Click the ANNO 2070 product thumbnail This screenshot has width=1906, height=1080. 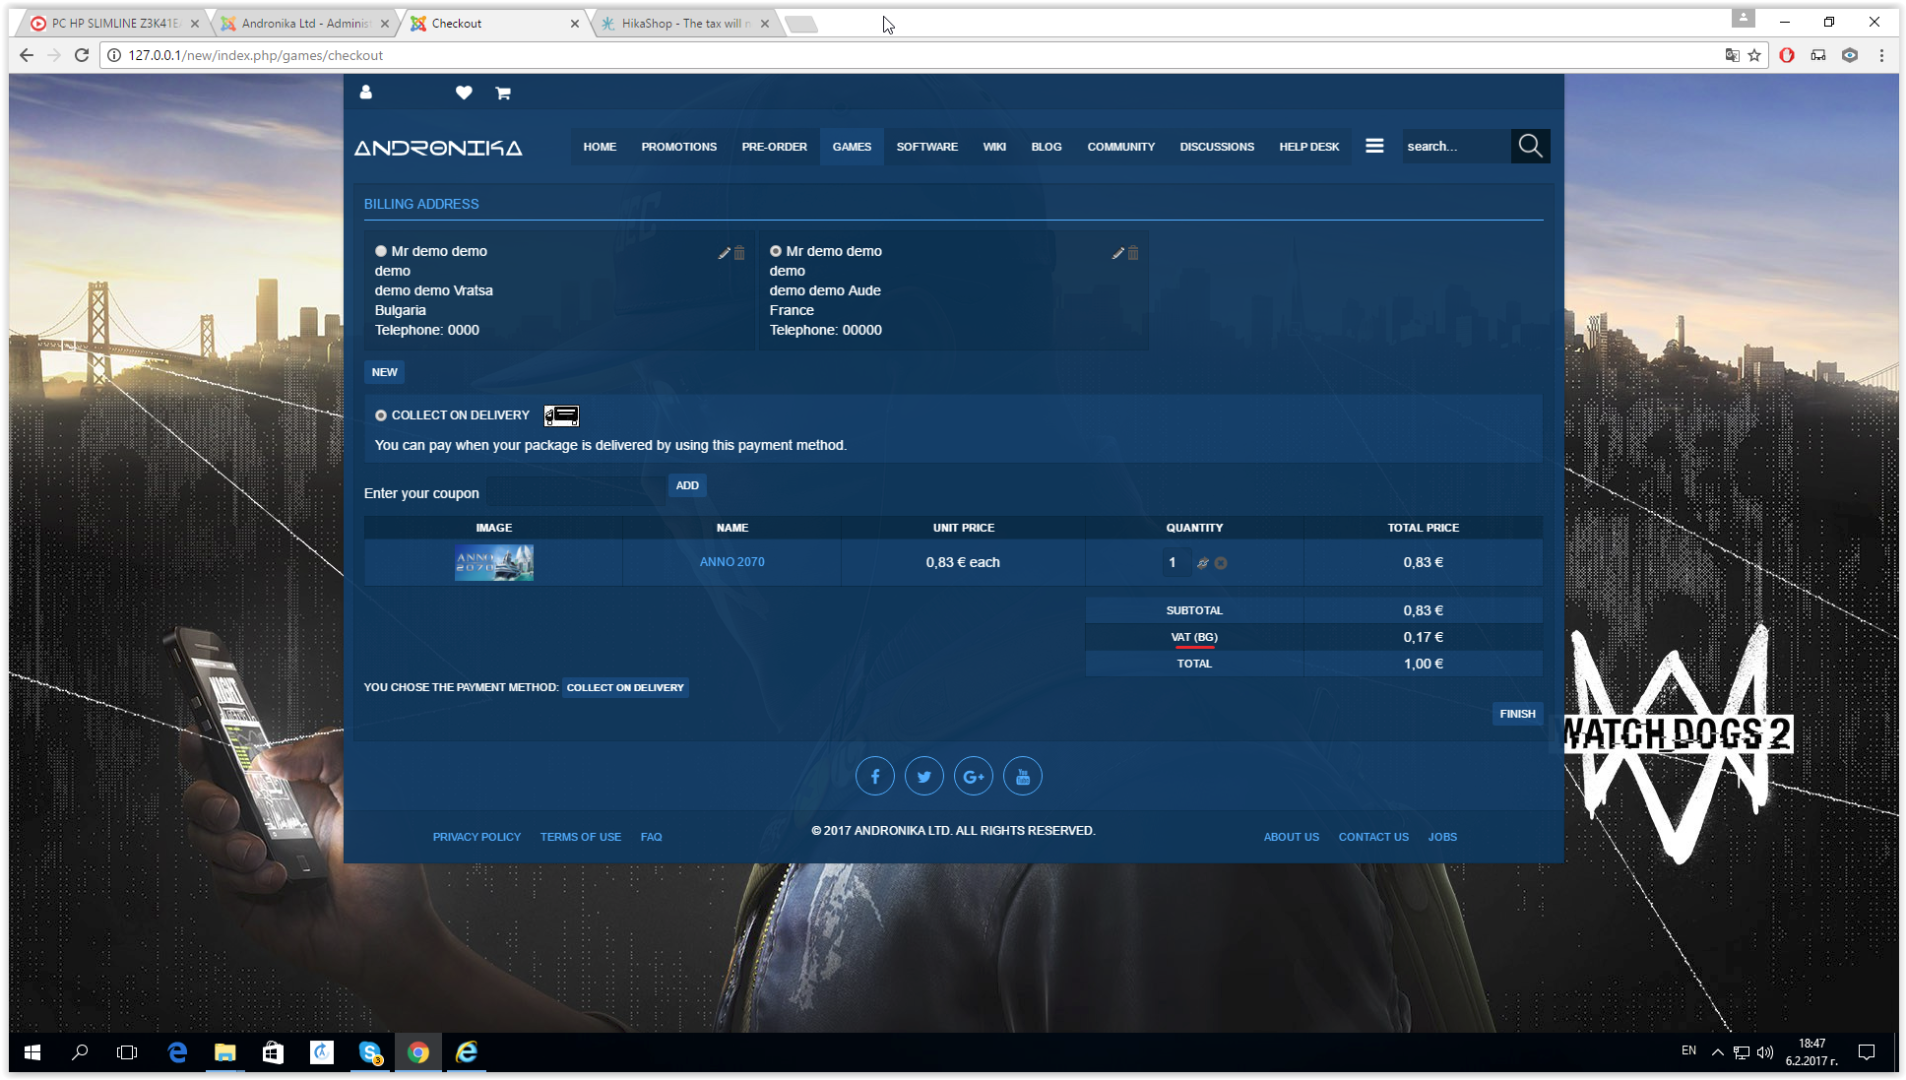494,563
